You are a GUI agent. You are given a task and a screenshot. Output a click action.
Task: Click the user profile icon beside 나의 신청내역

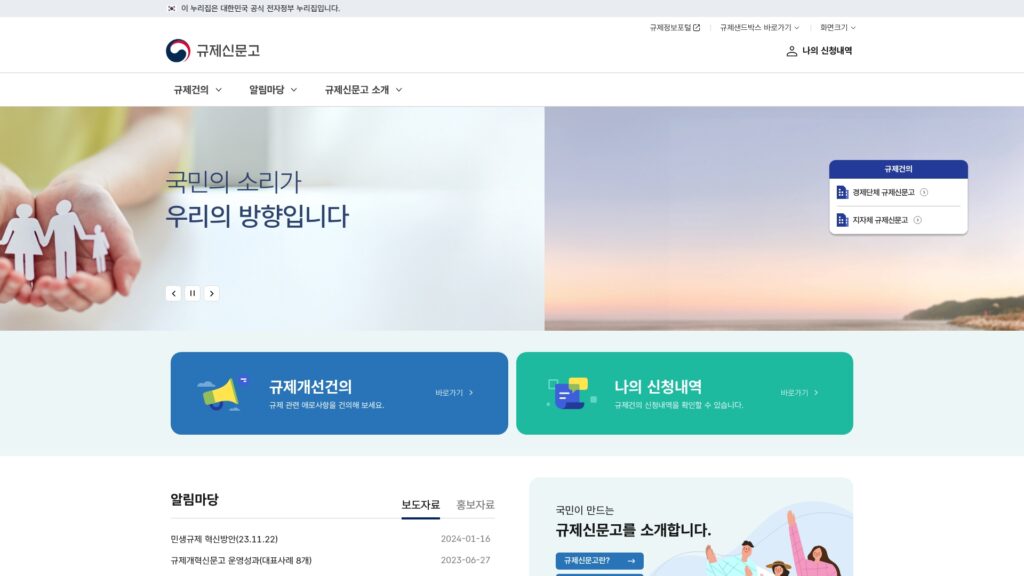[791, 51]
